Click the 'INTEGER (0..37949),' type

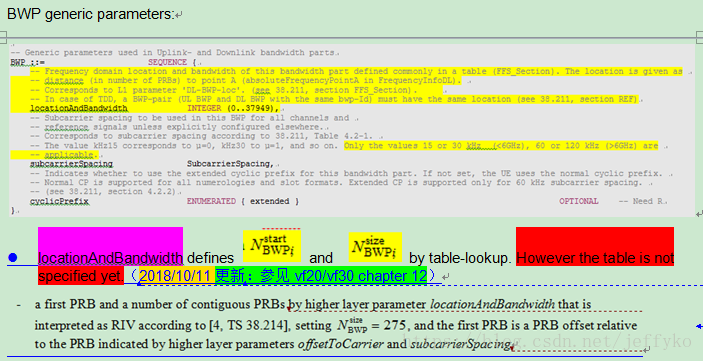(233, 109)
